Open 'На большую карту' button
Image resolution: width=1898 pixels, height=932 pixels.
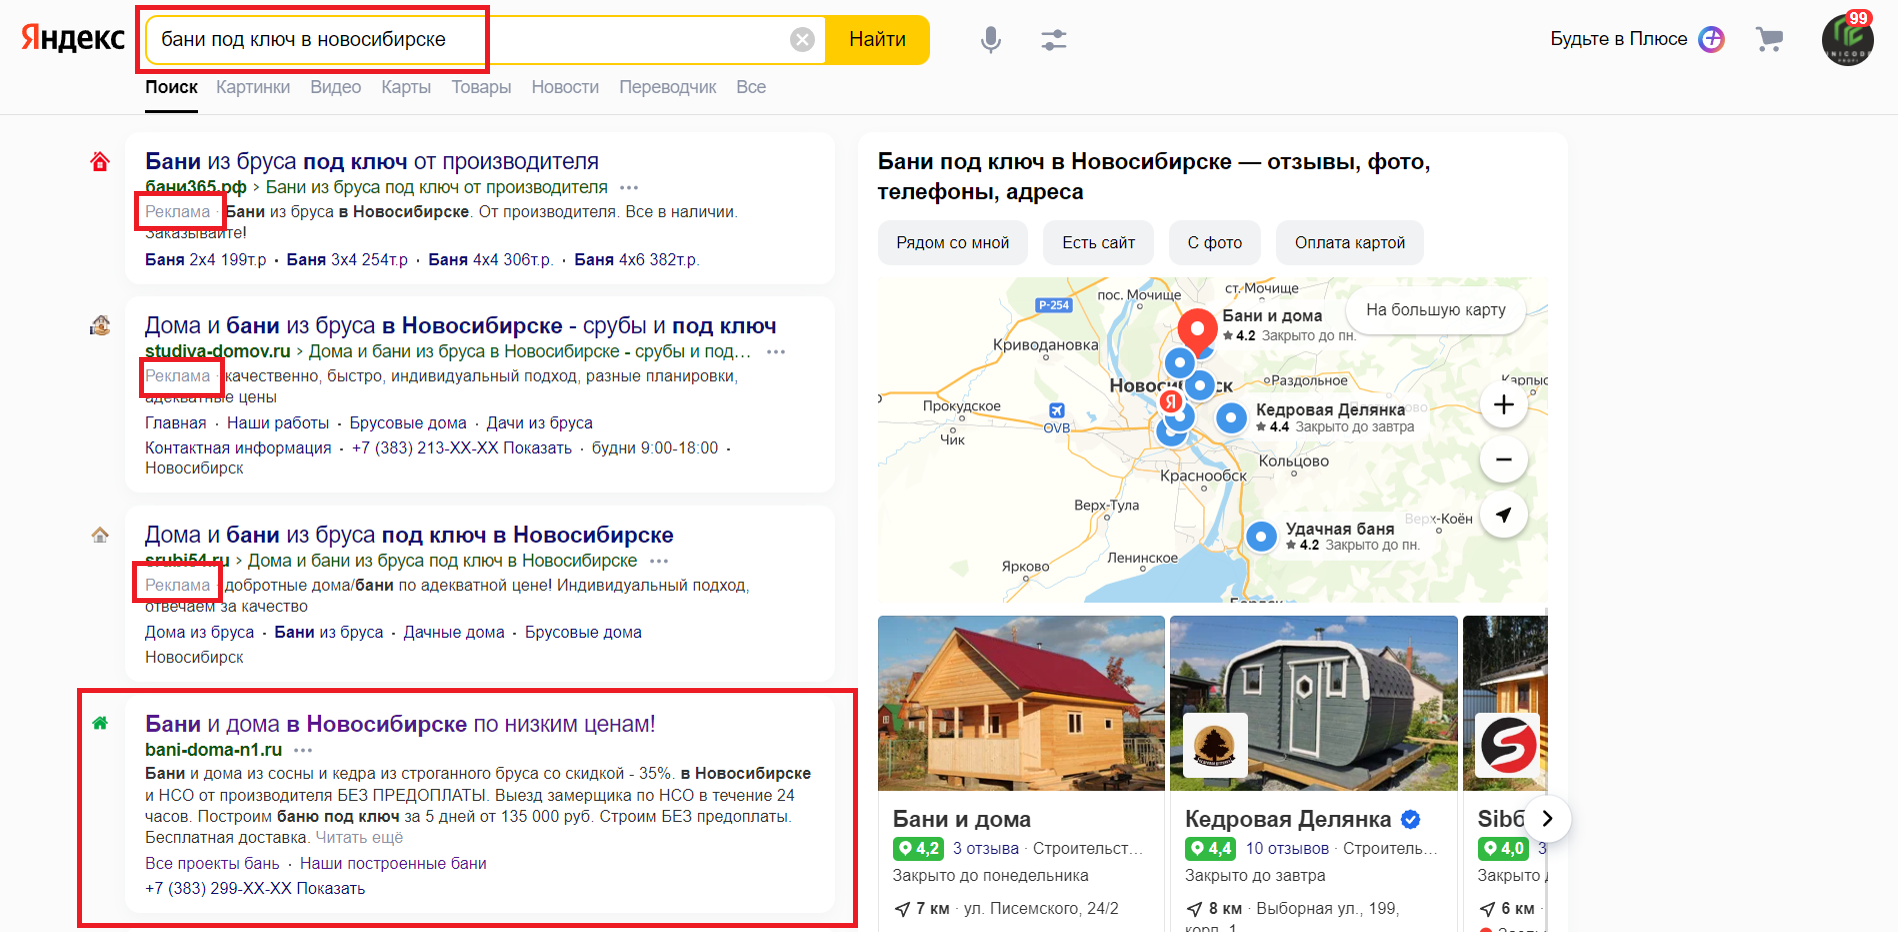tap(1435, 310)
